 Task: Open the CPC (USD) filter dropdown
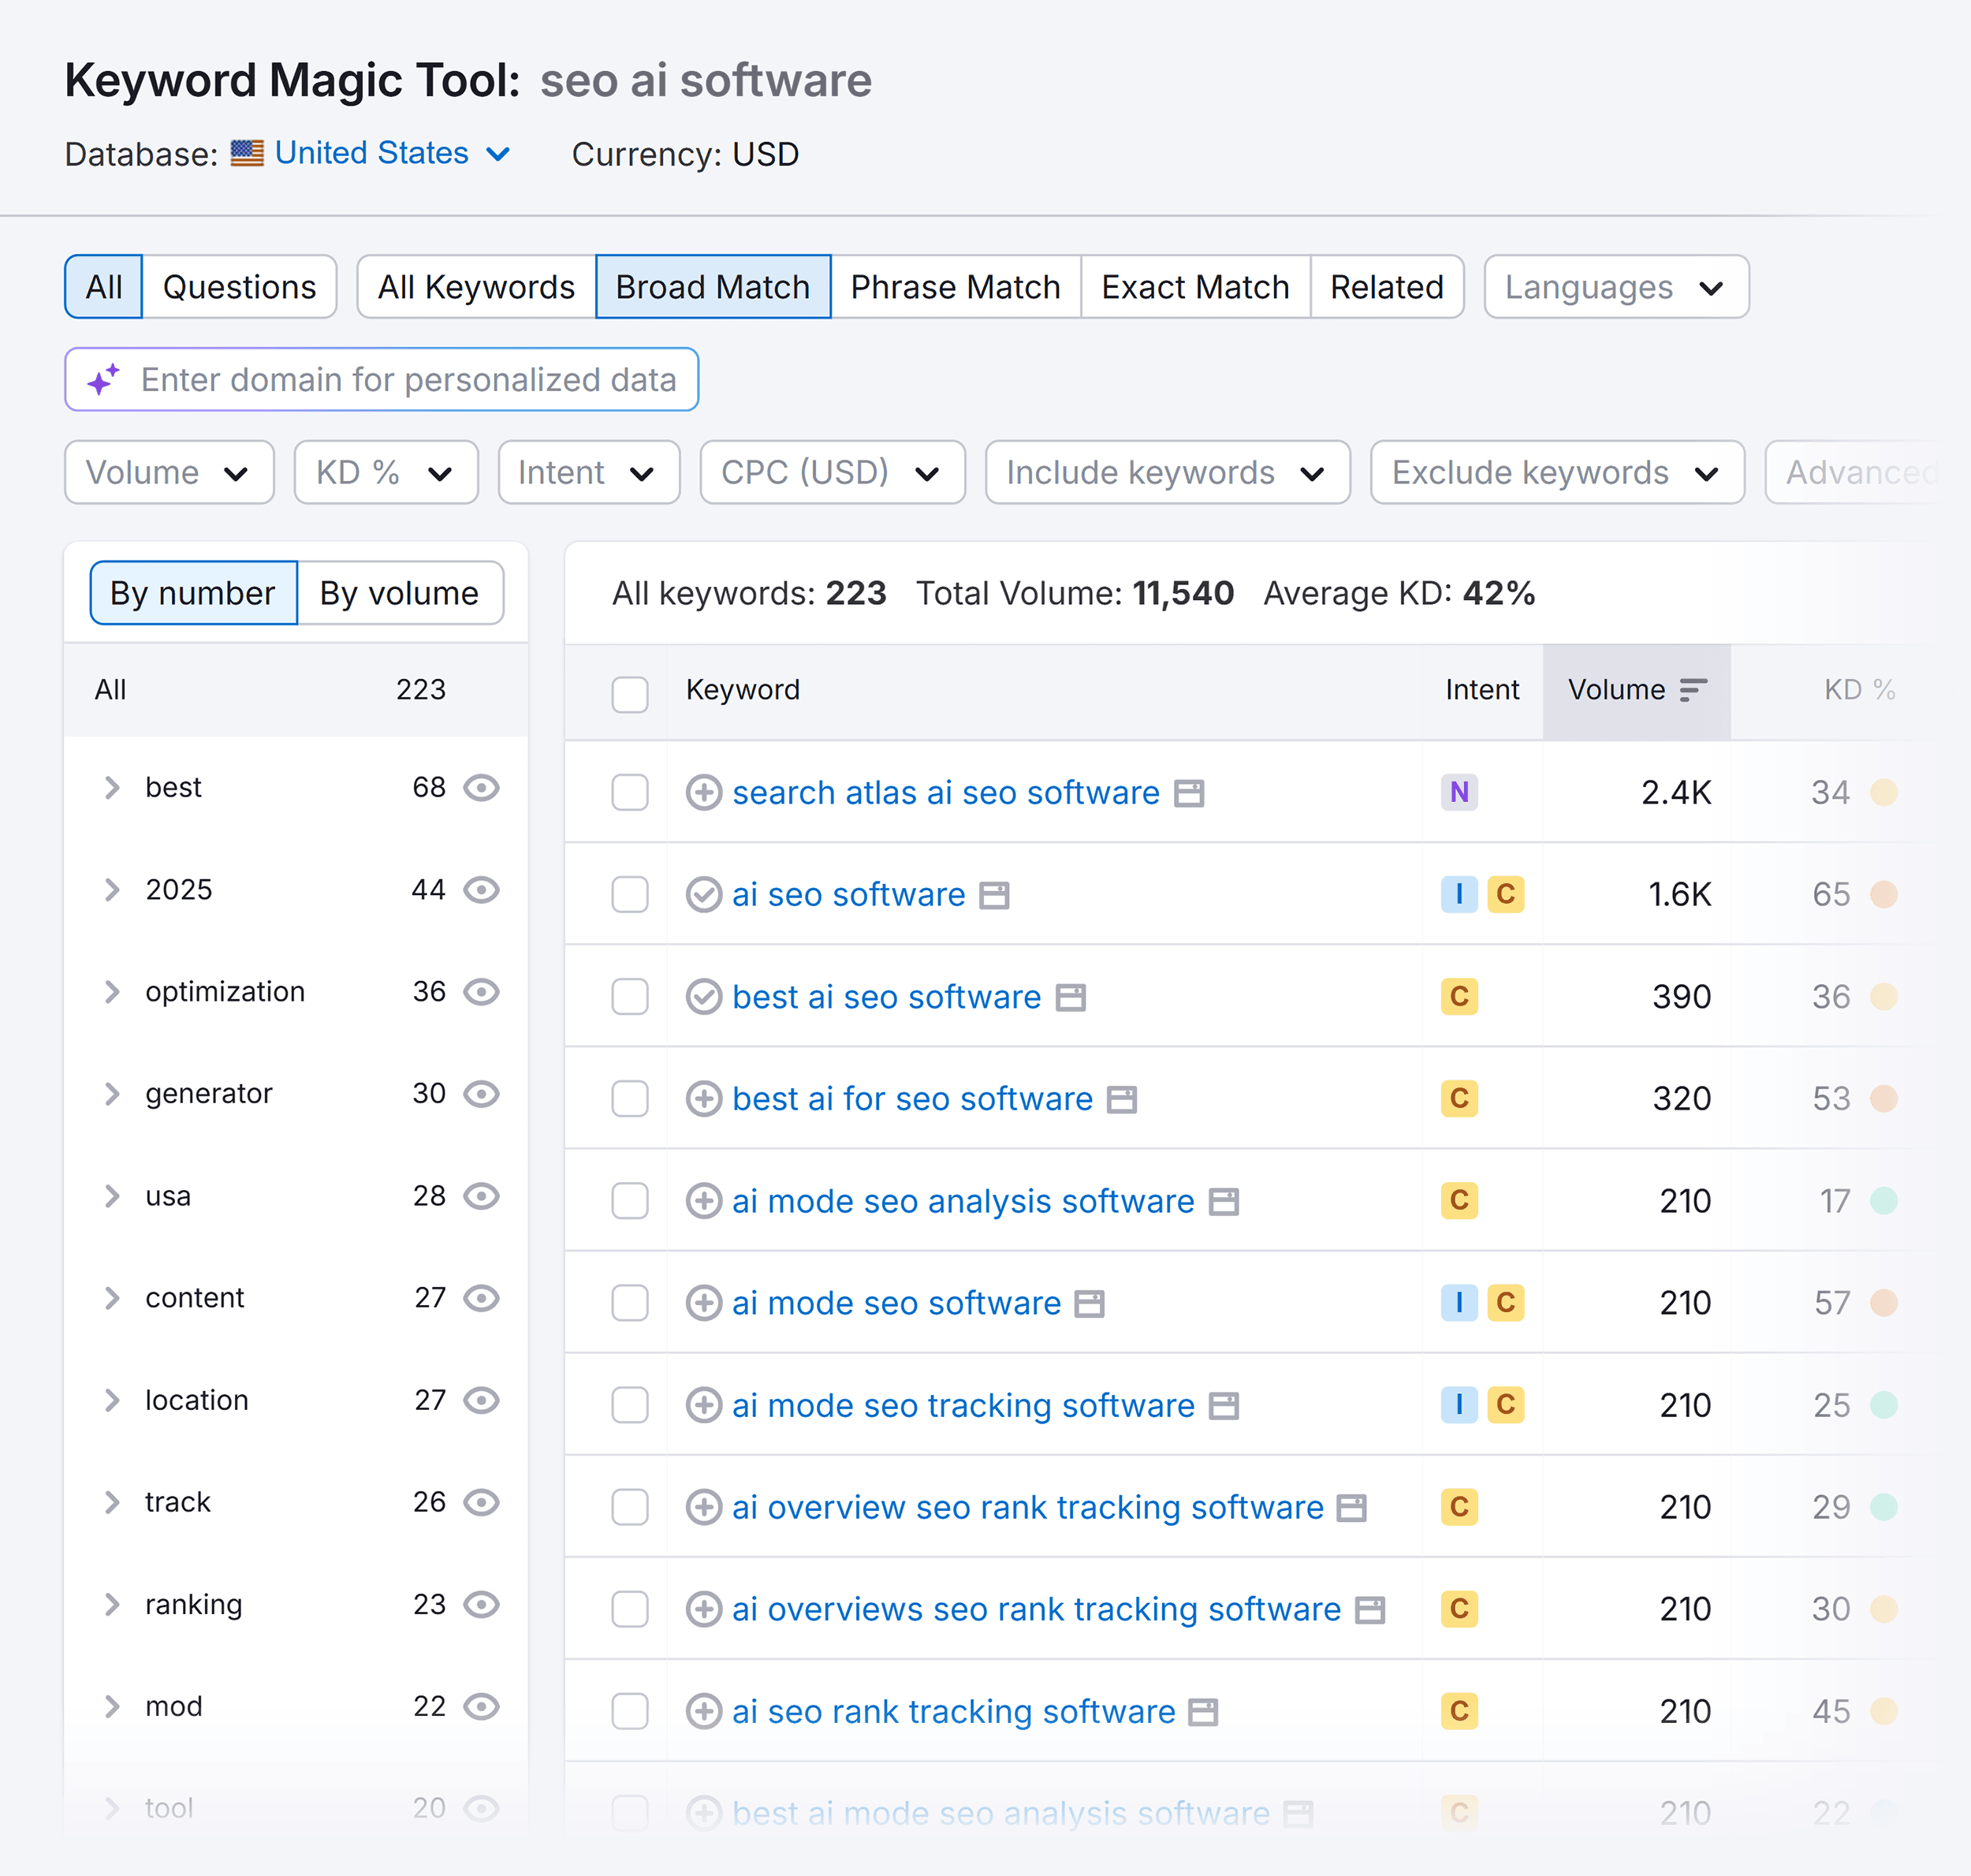831,472
